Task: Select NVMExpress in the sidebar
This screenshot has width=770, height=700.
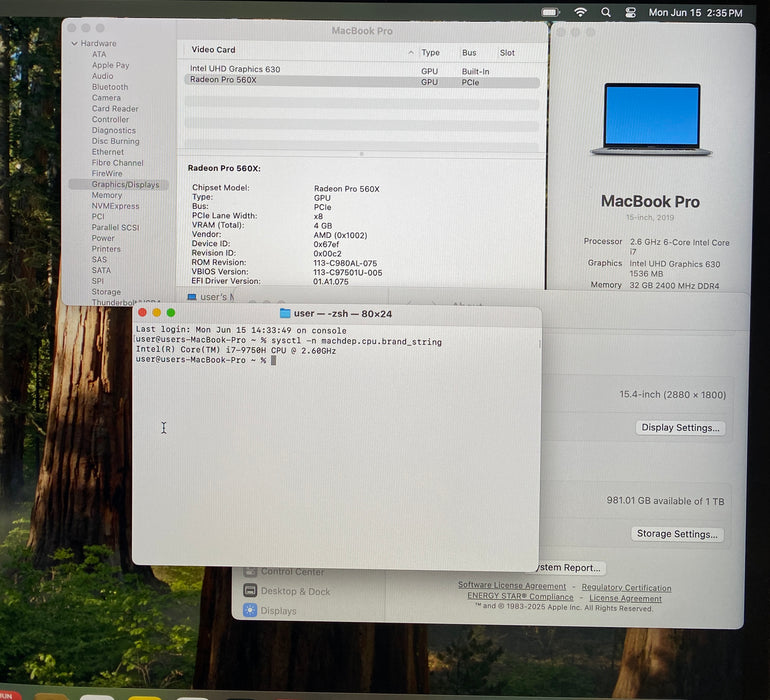Action: [x=115, y=205]
